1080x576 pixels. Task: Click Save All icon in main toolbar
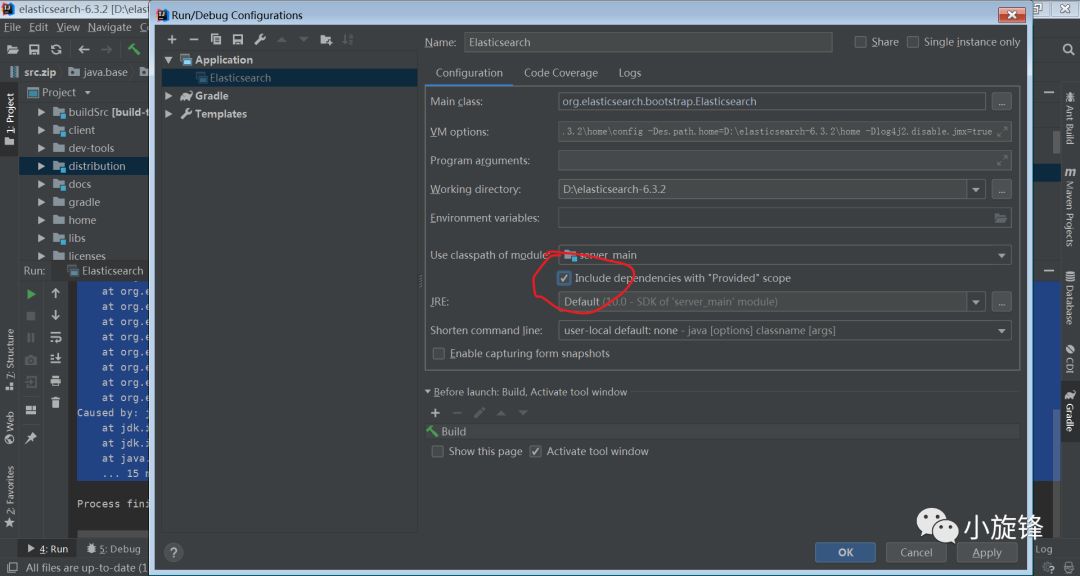[x=34, y=50]
